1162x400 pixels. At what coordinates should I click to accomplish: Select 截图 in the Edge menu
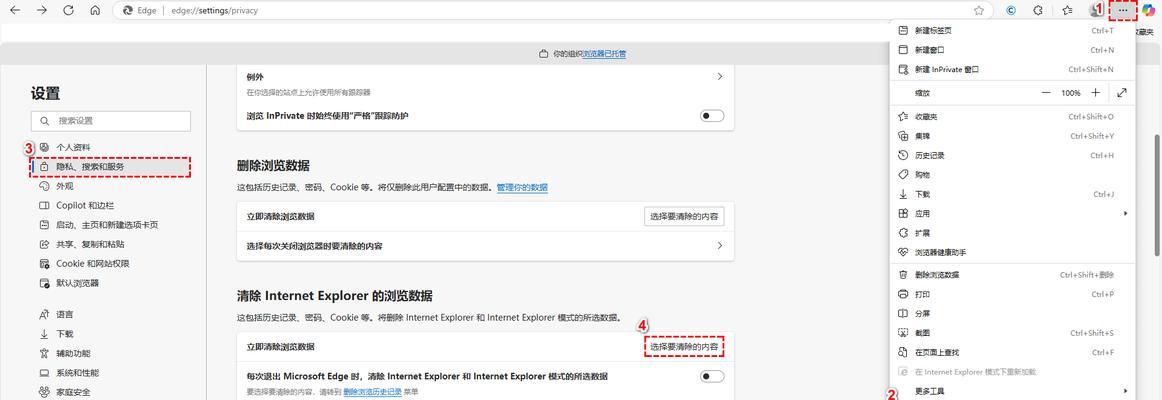pyautogui.click(x=1012, y=333)
